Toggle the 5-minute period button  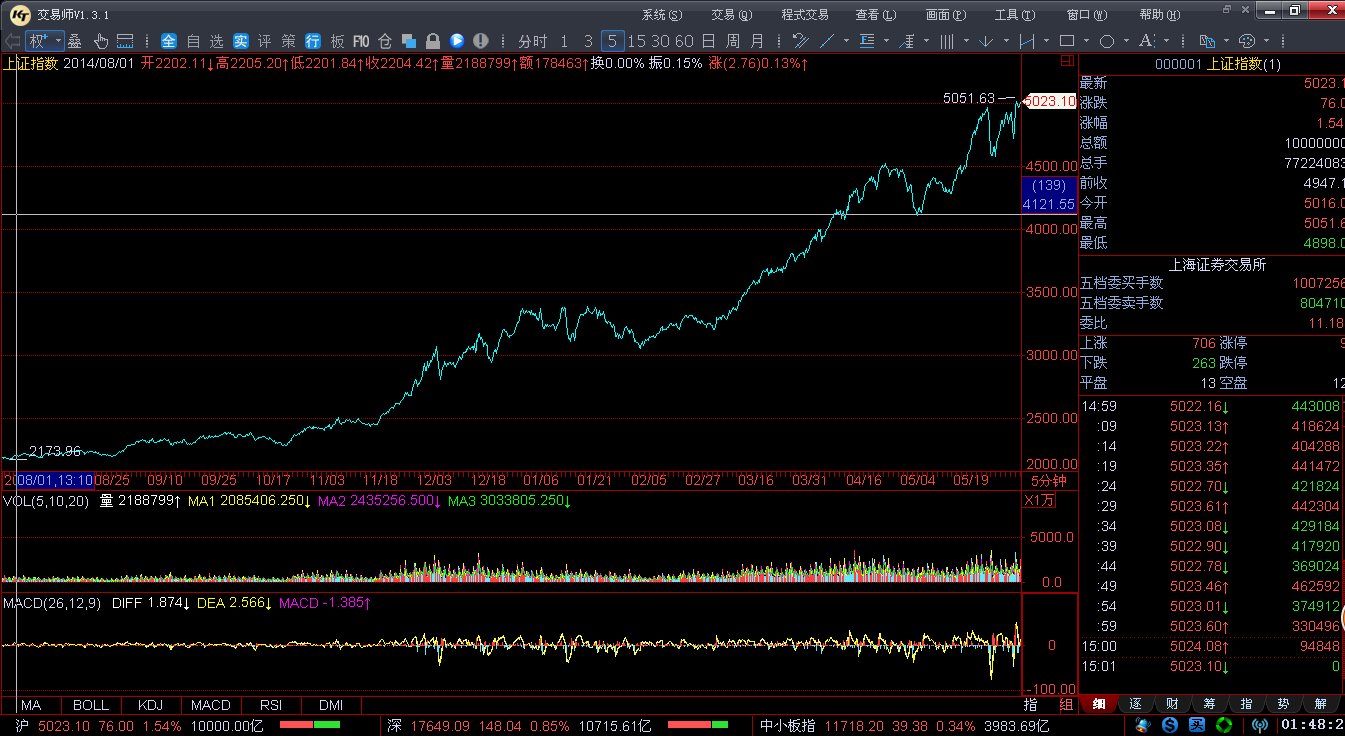click(612, 41)
